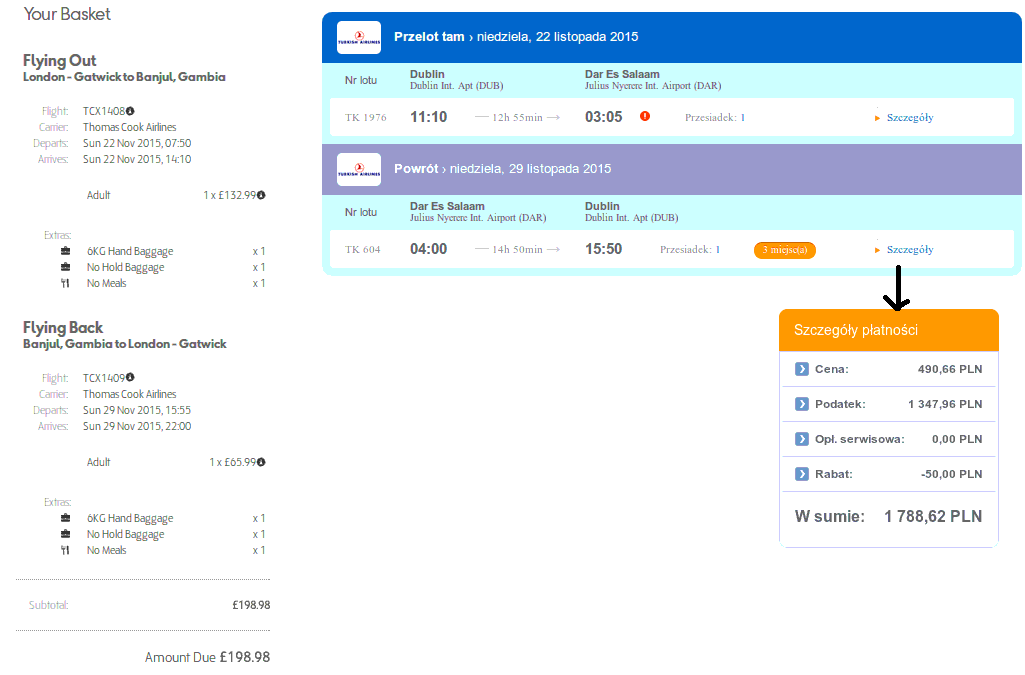1025x675 pixels.
Task: Click departure time 04:00
Action: pos(429,249)
